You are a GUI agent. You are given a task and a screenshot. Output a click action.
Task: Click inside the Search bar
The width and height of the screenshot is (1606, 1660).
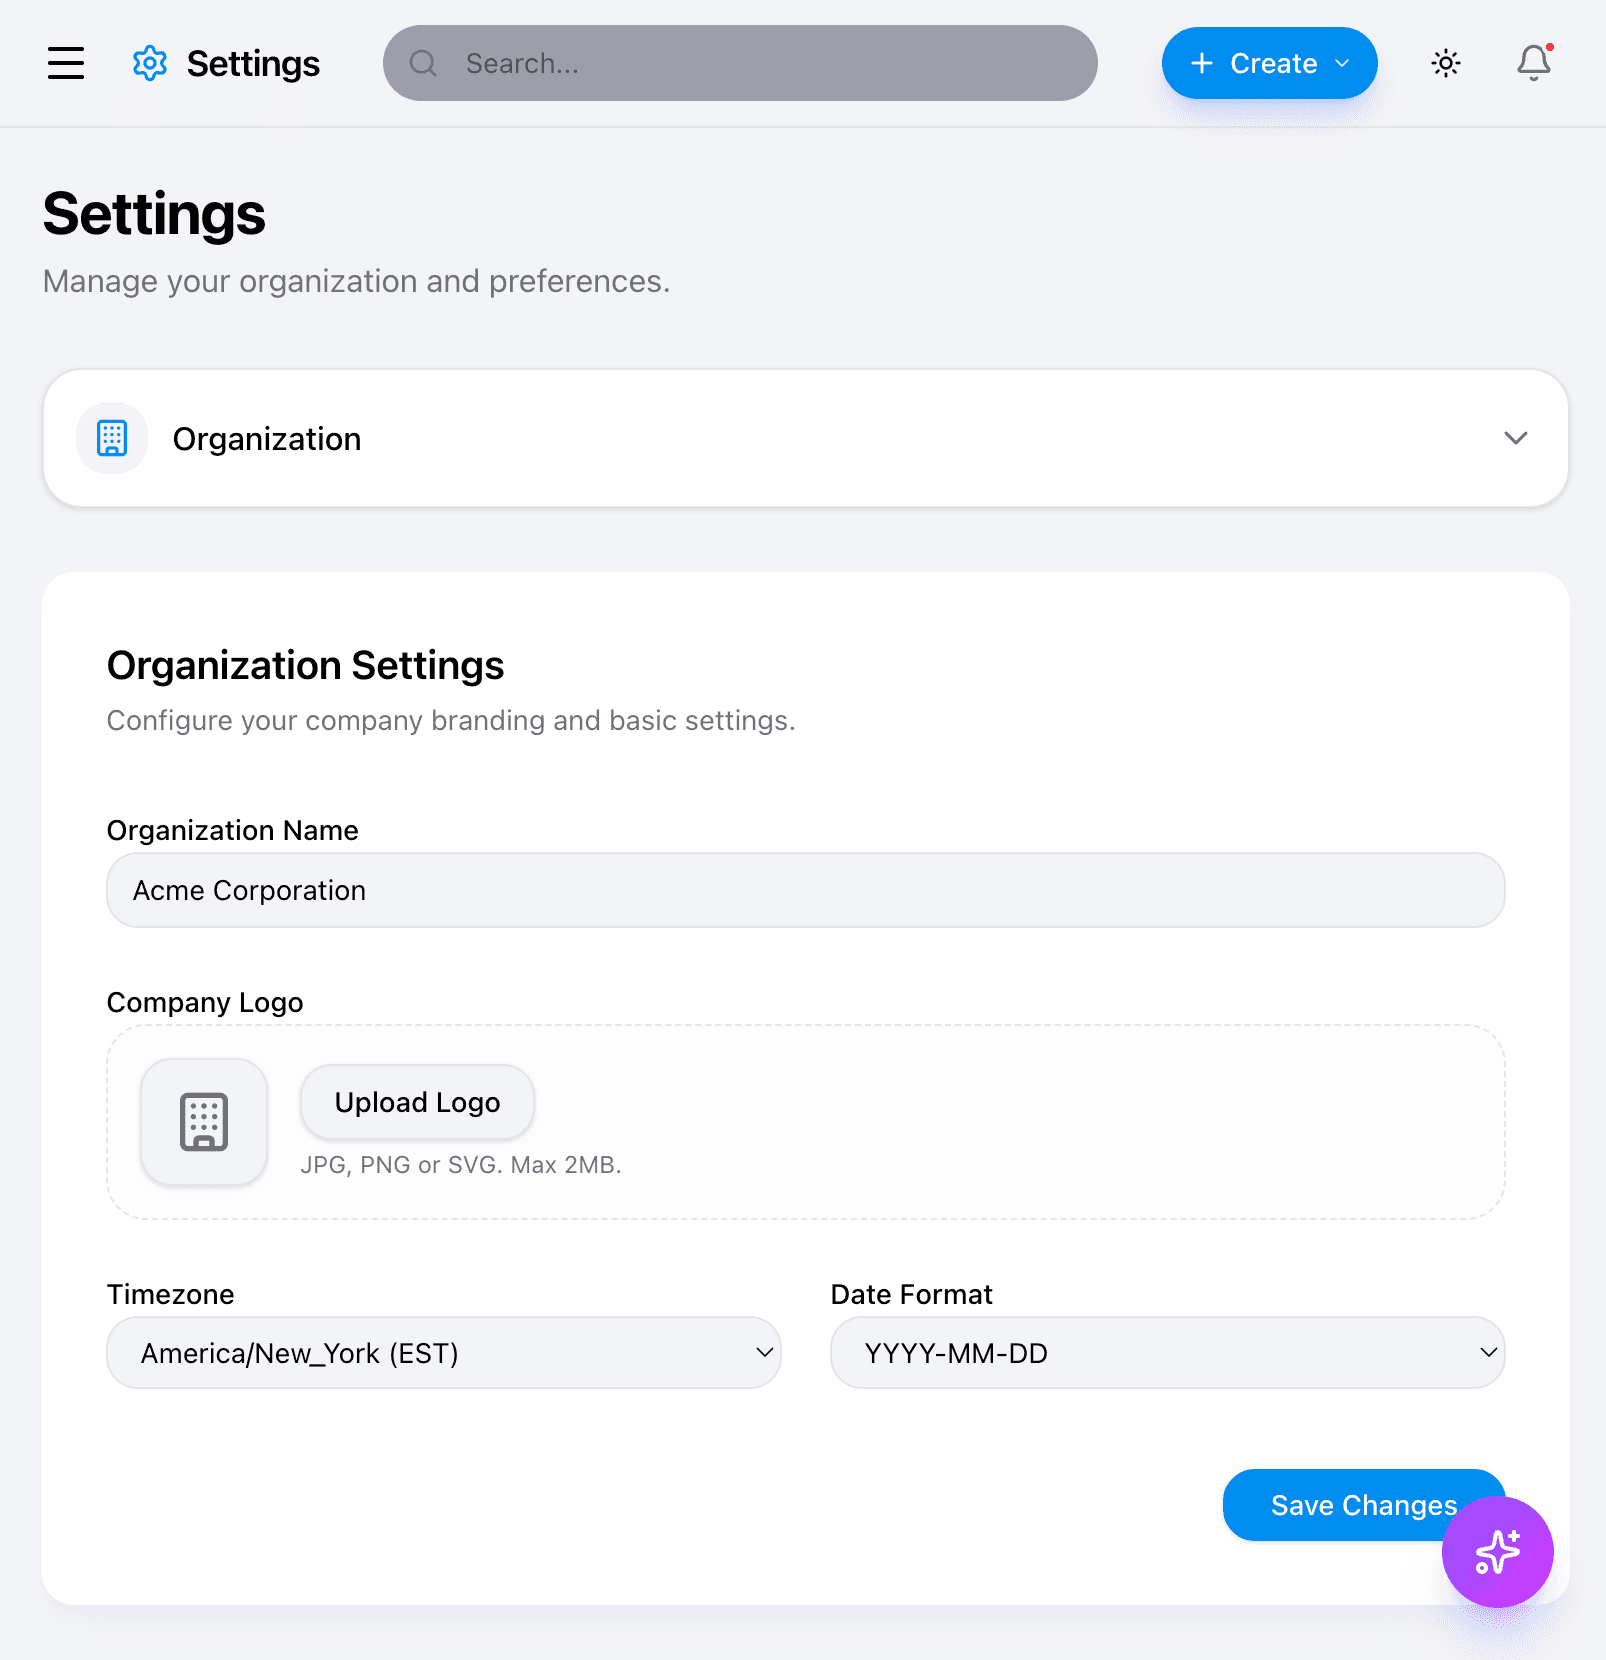click(x=740, y=63)
